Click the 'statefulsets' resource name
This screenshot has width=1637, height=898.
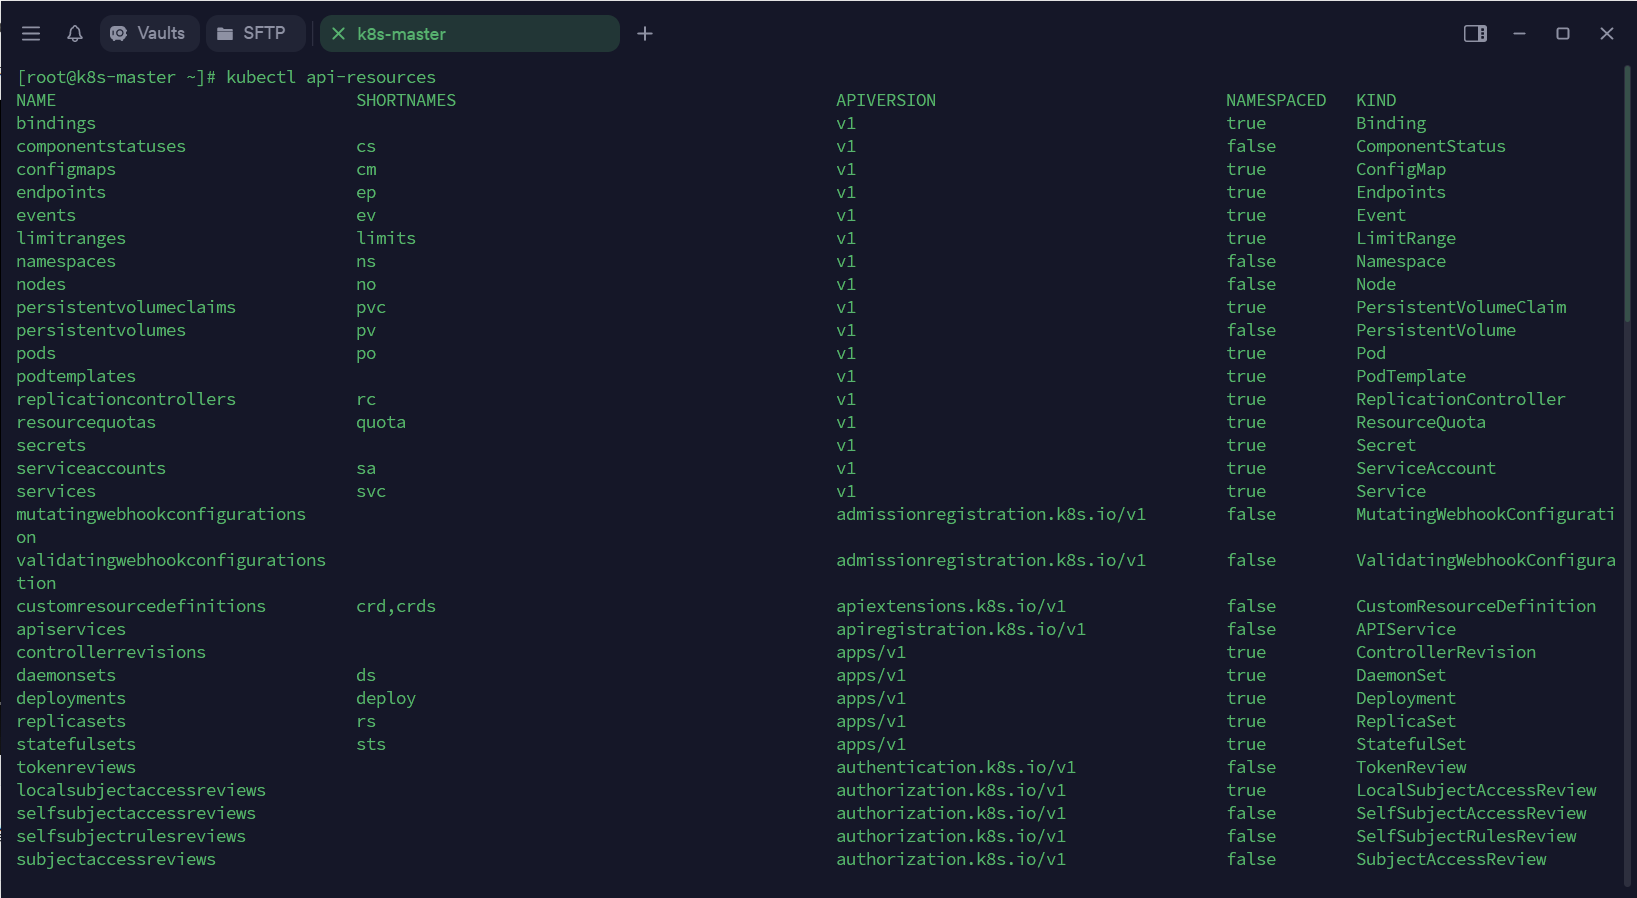click(76, 744)
